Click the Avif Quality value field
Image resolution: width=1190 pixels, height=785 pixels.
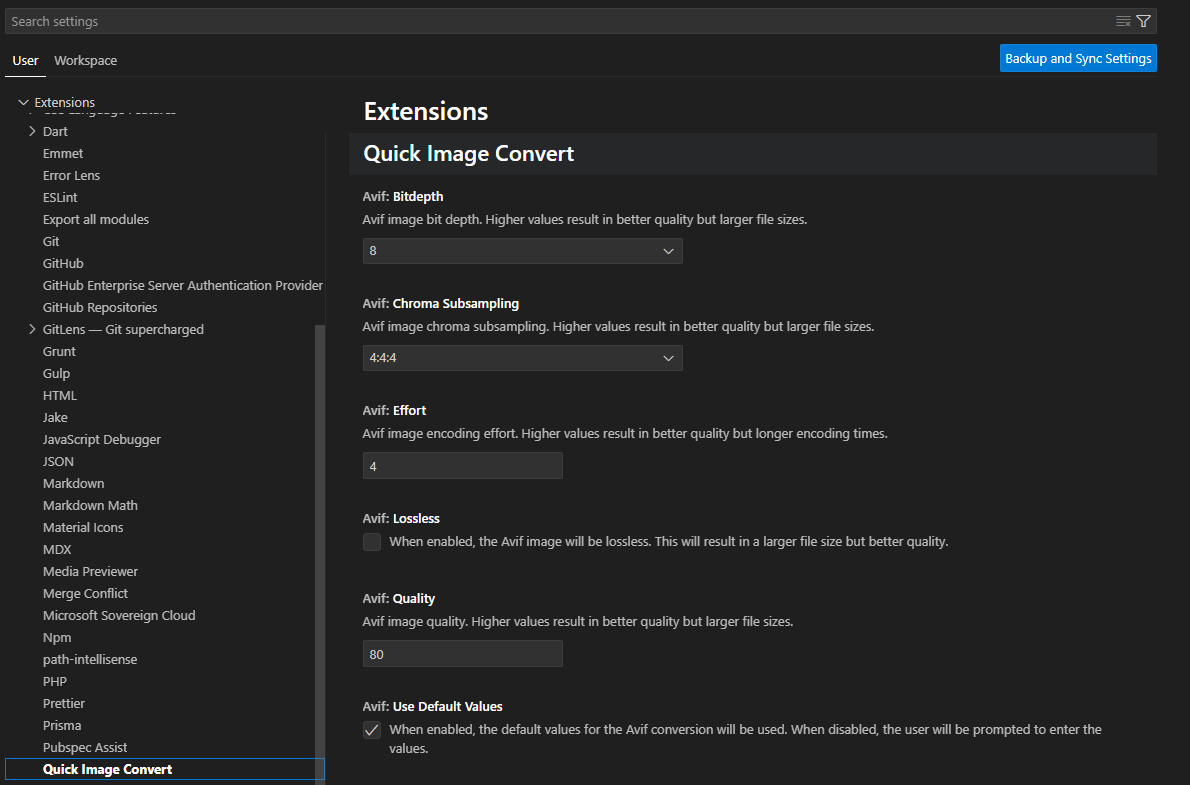(462, 654)
